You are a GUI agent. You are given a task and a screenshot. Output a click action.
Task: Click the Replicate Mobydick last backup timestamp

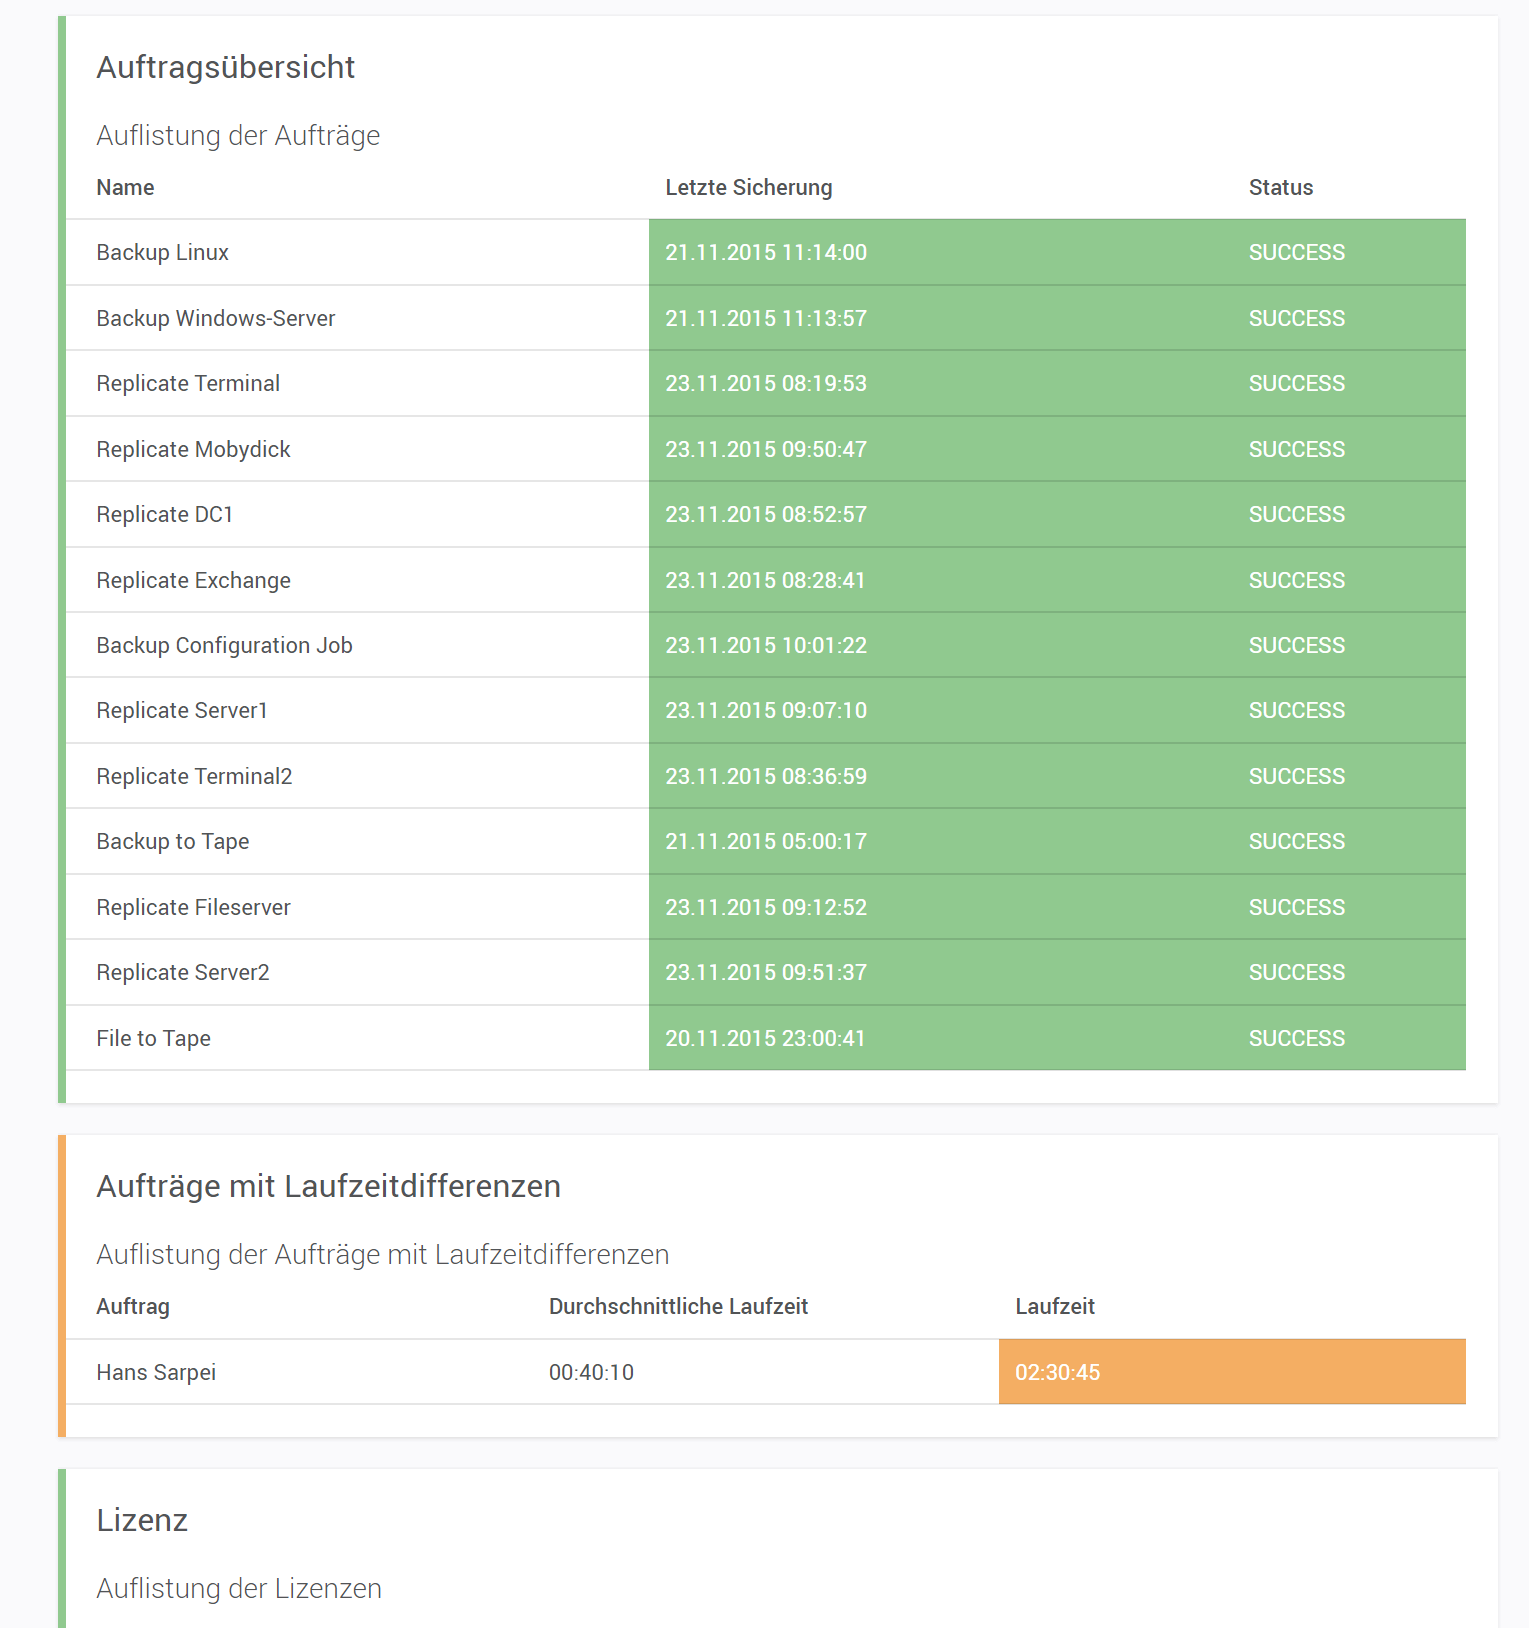tap(765, 450)
